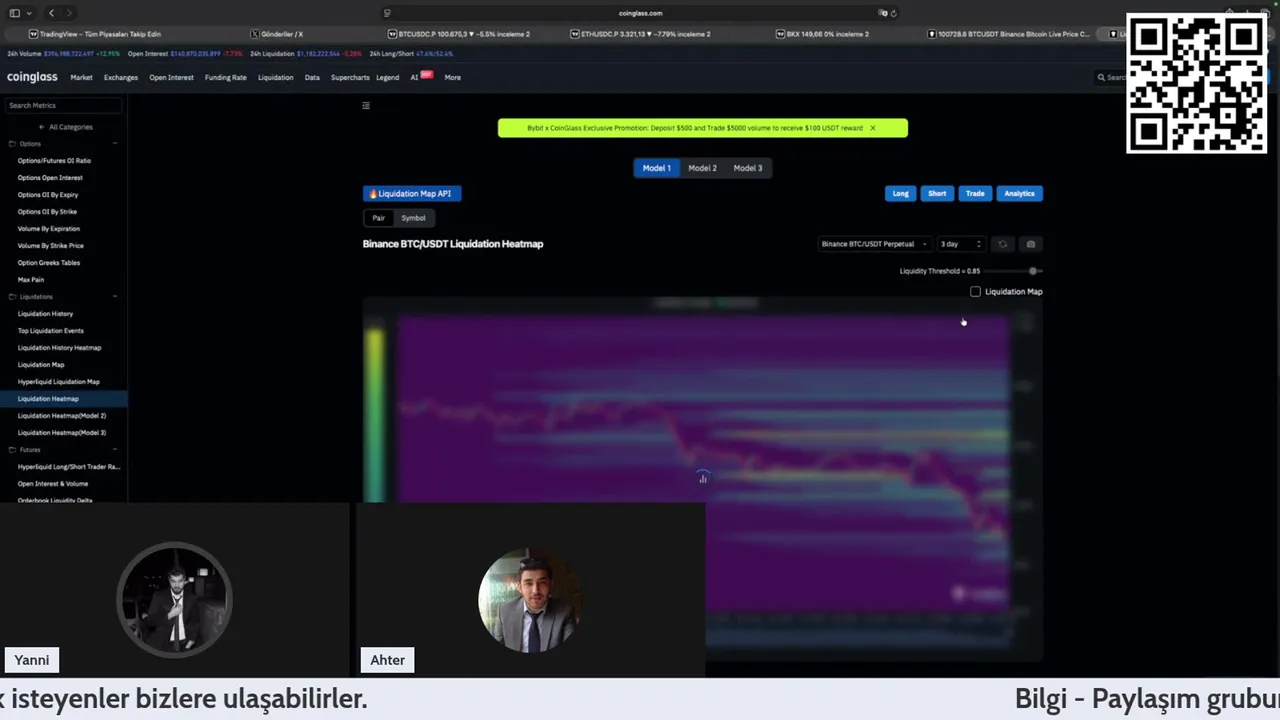Click the Short button
Screen dimensions: 1280x720
pyautogui.click(x=937, y=194)
